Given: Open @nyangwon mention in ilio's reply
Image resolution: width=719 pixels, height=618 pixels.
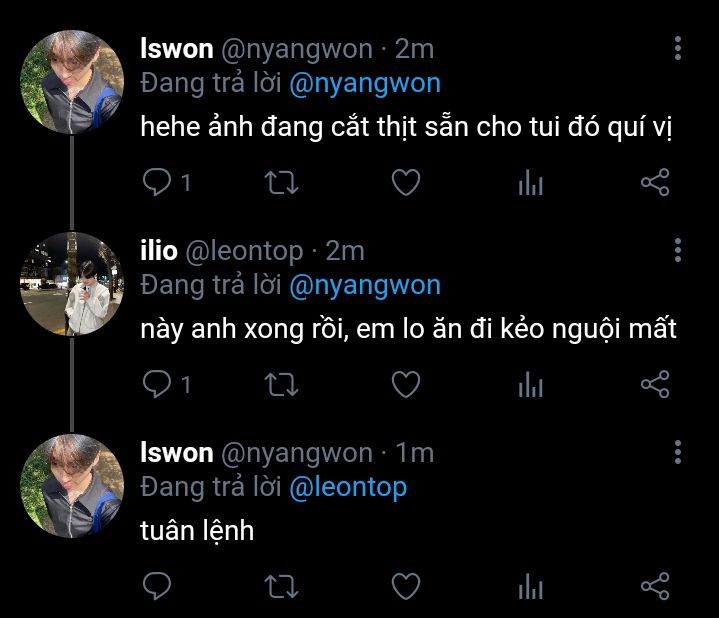Looking at the screenshot, I should 364,286.
